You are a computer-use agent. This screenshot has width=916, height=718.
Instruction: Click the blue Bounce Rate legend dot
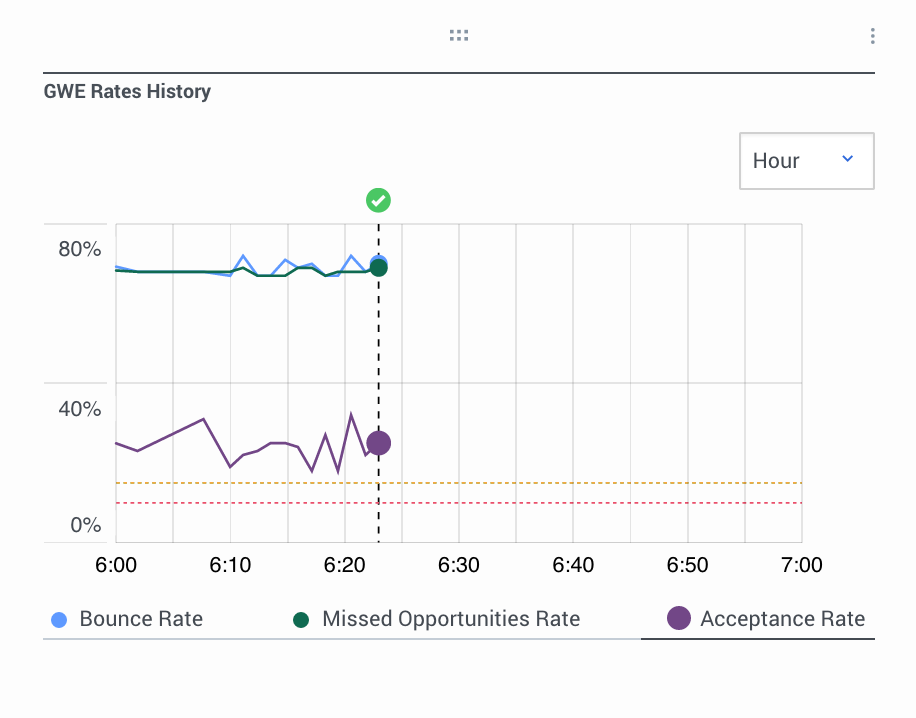click(59, 620)
